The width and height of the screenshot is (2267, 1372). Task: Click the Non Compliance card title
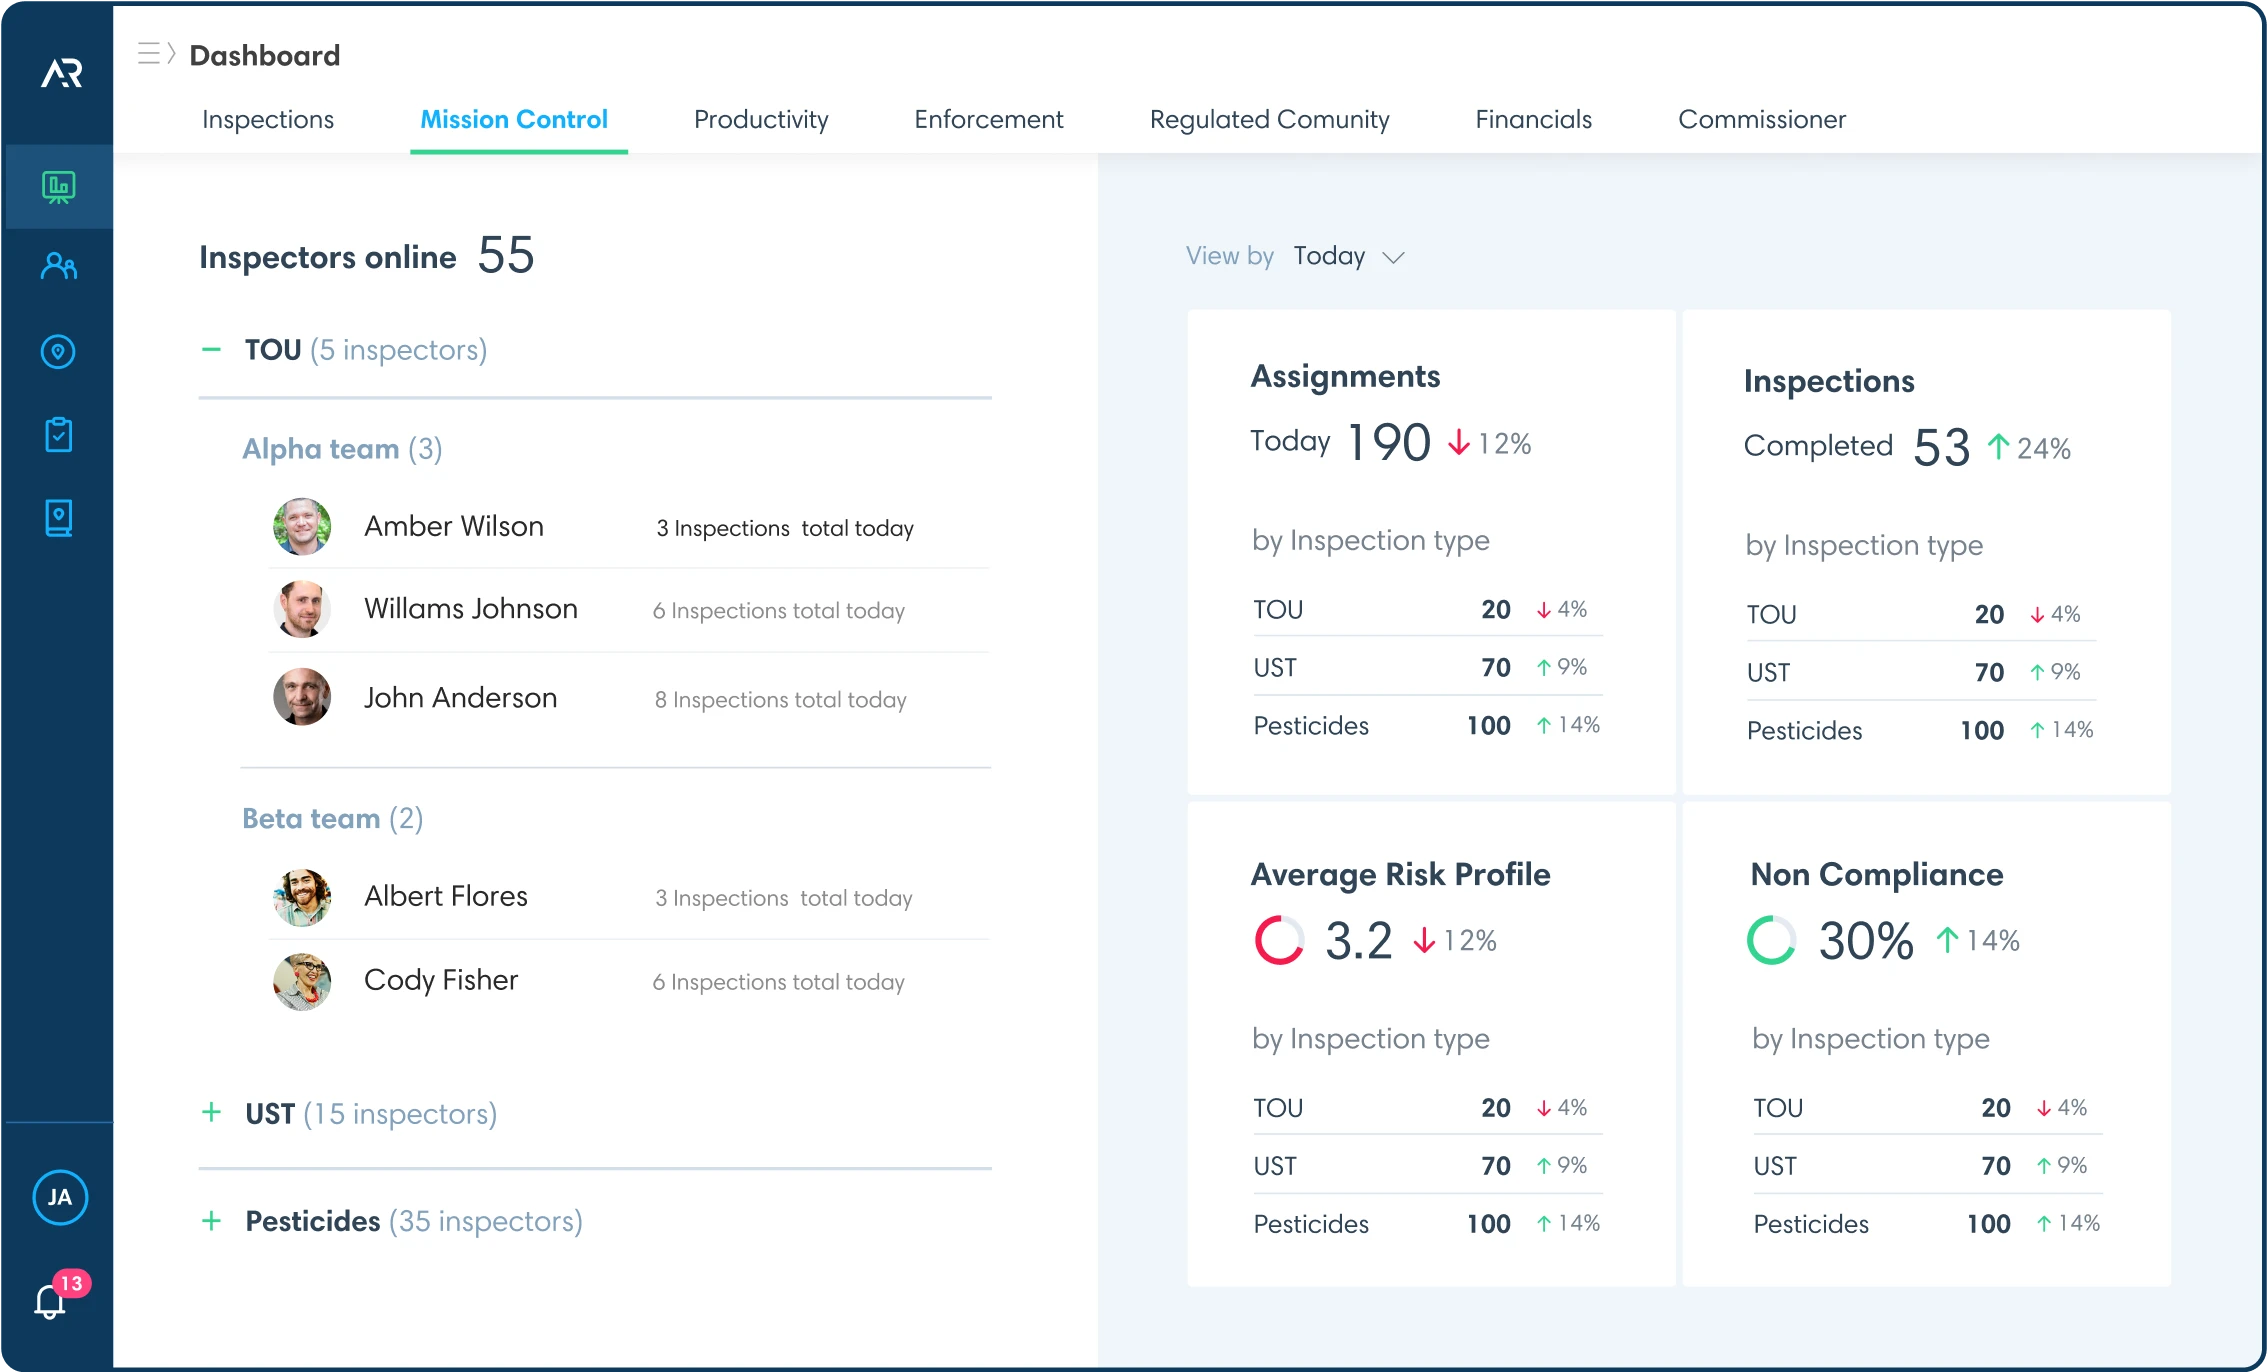(x=1877, y=874)
